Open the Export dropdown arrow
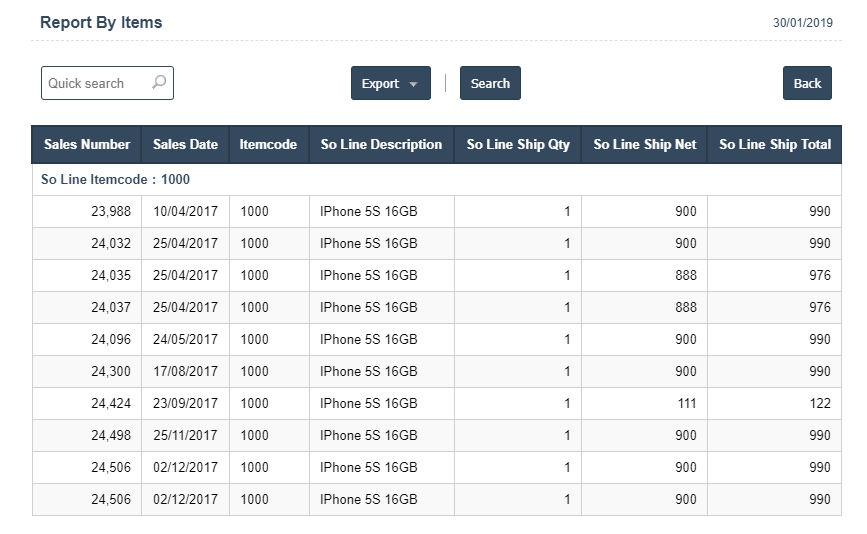867x534 pixels. pos(413,84)
